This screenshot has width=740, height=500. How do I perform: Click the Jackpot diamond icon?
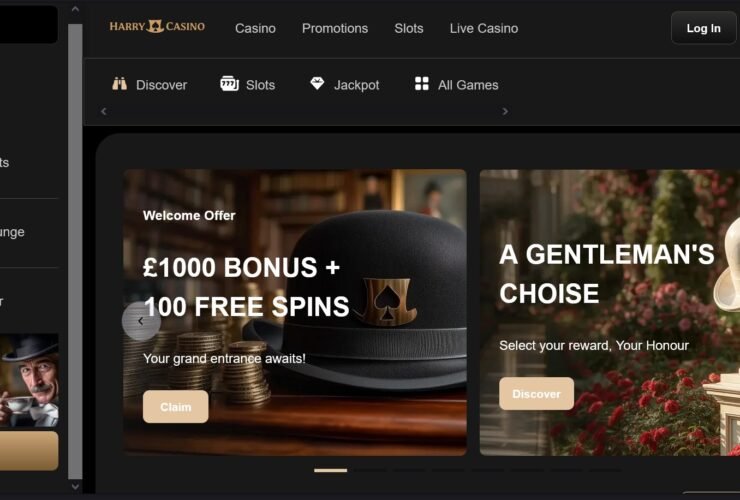pyautogui.click(x=317, y=84)
